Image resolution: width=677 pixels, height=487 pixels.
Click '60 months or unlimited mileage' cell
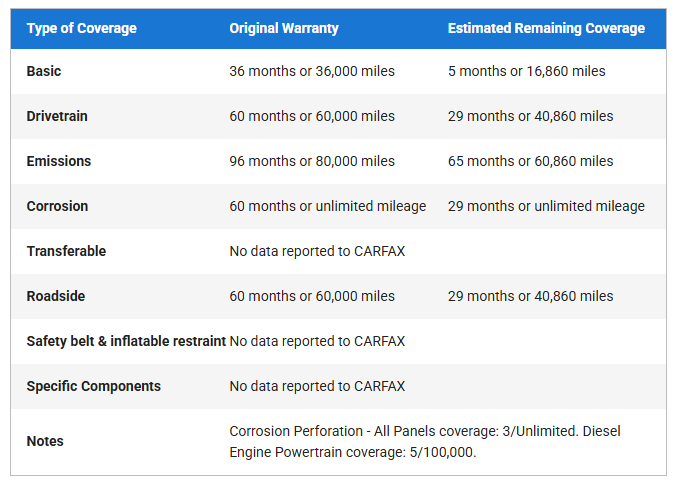[x=328, y=206]
